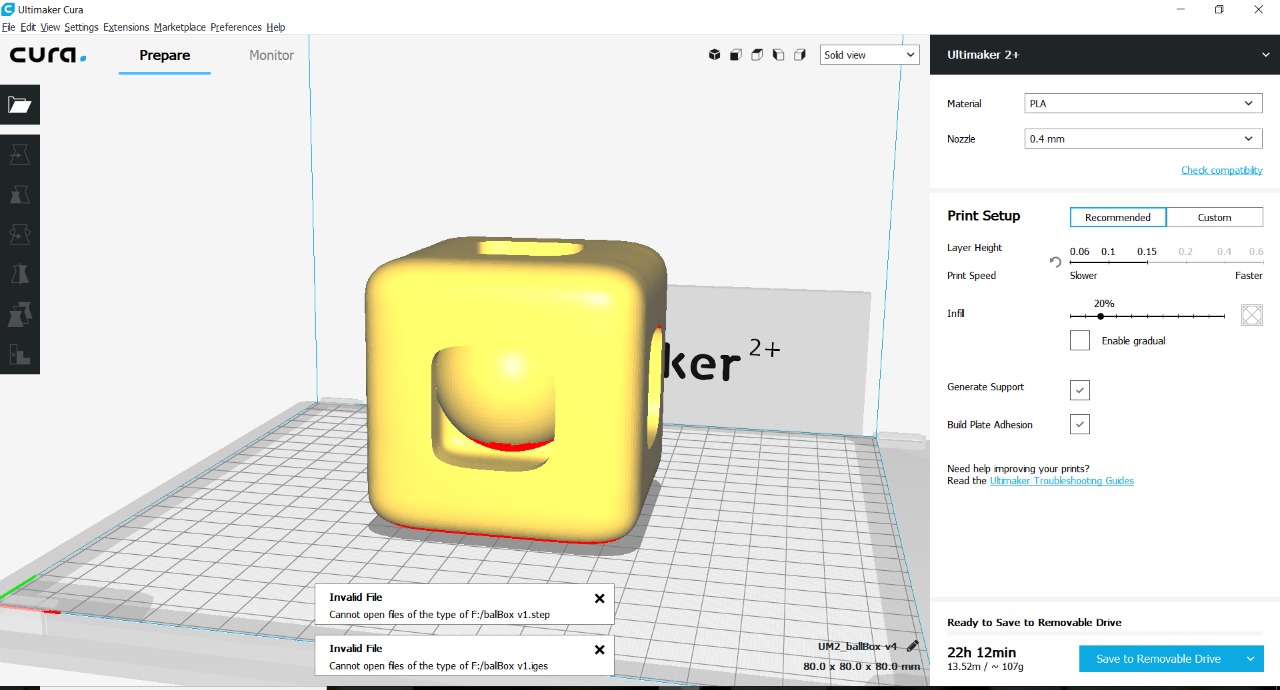Click Save to Removable Drive button

tap(1158, 659)
